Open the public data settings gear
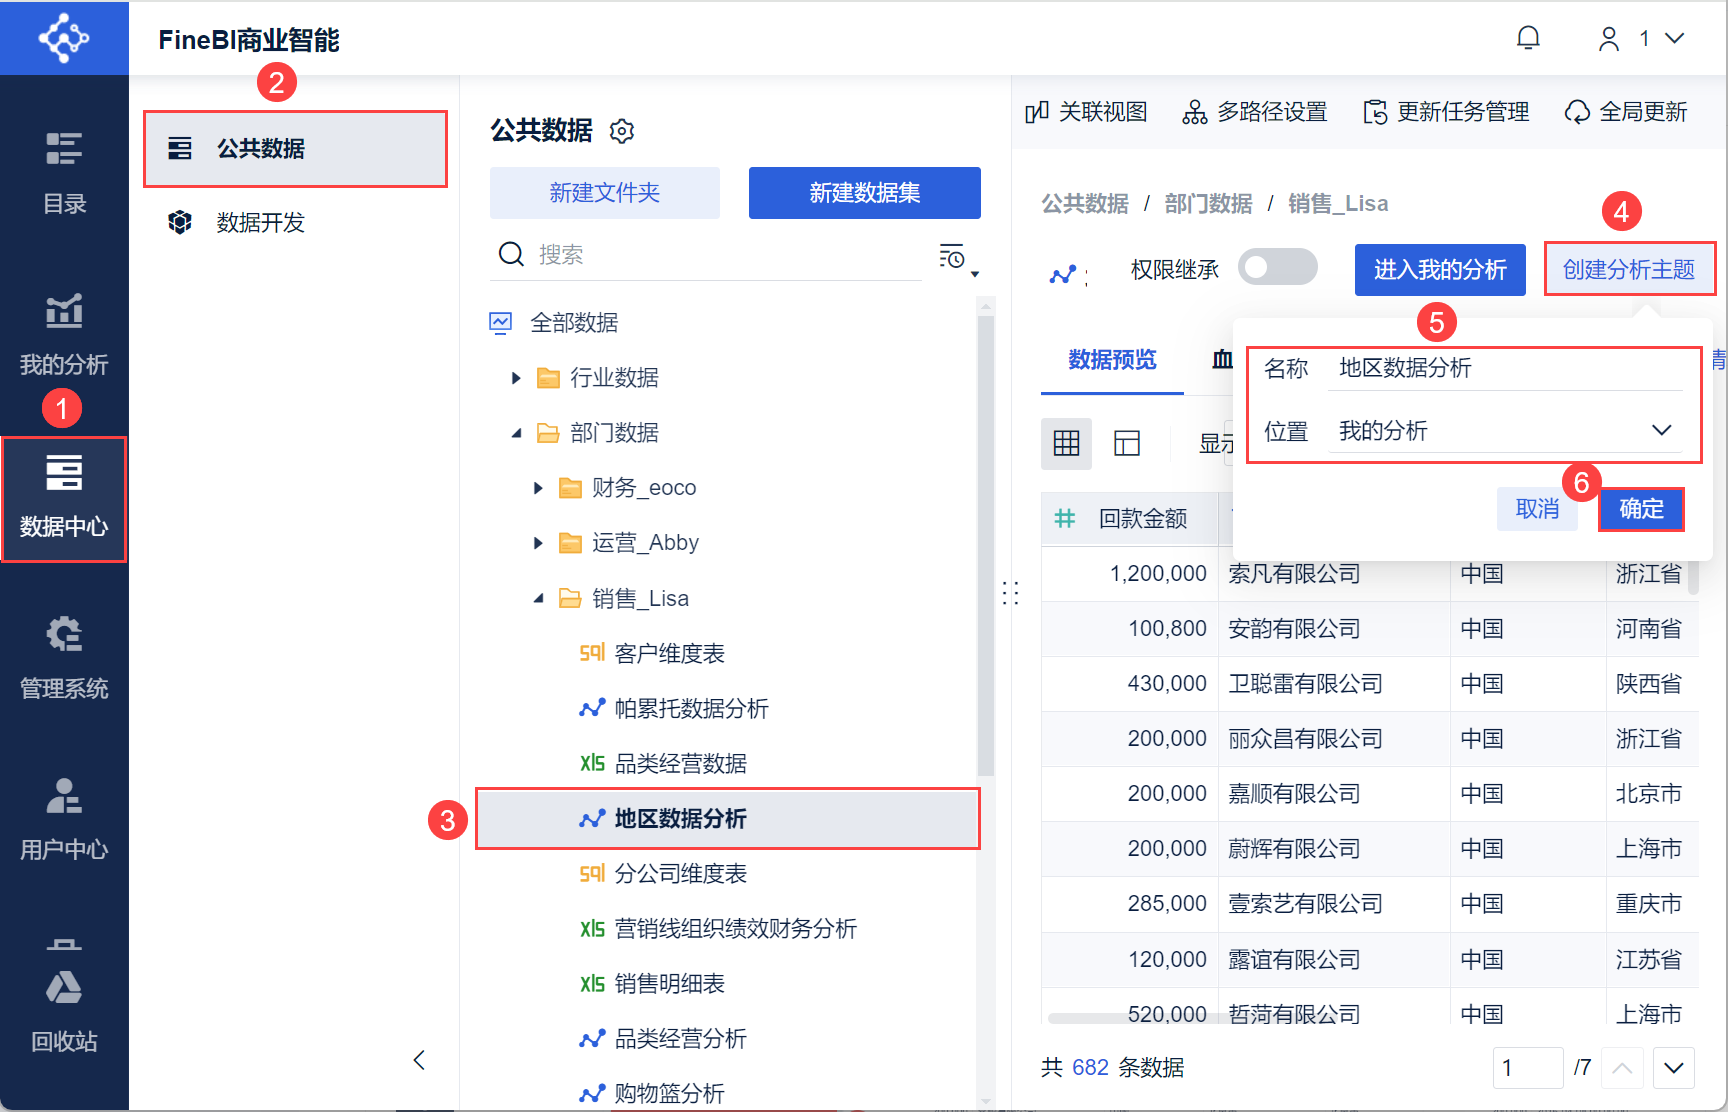The image size is (1728, 1112). [x=622, y=131]
